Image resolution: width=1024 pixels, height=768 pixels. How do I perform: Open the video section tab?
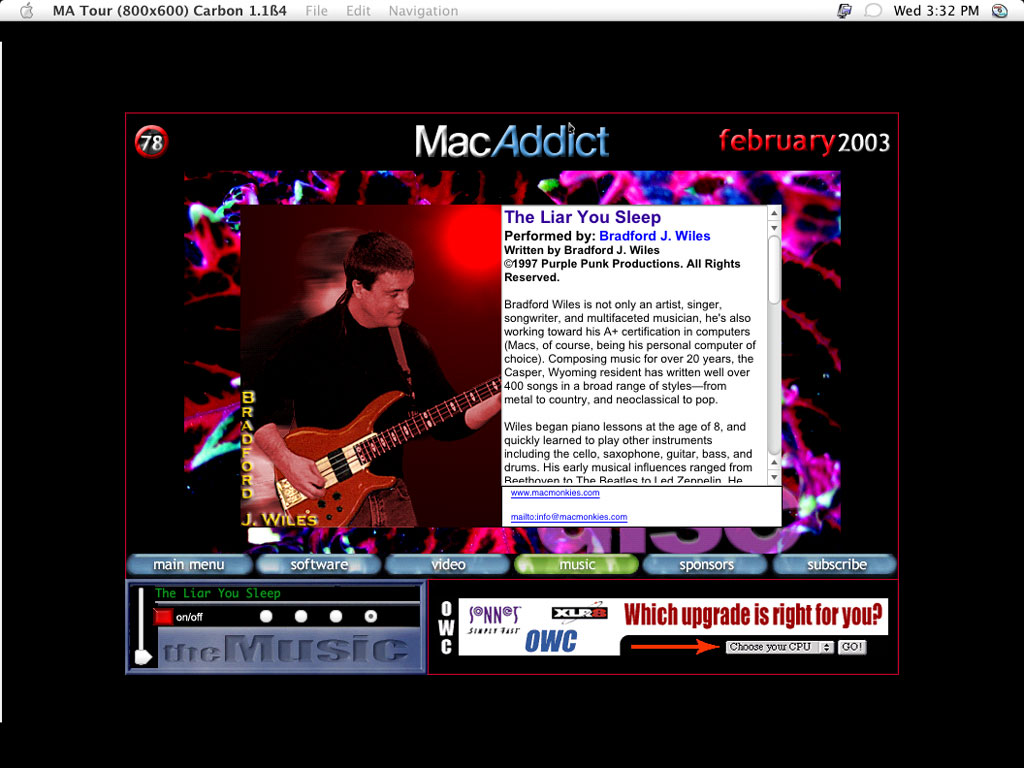pos(448,564)
